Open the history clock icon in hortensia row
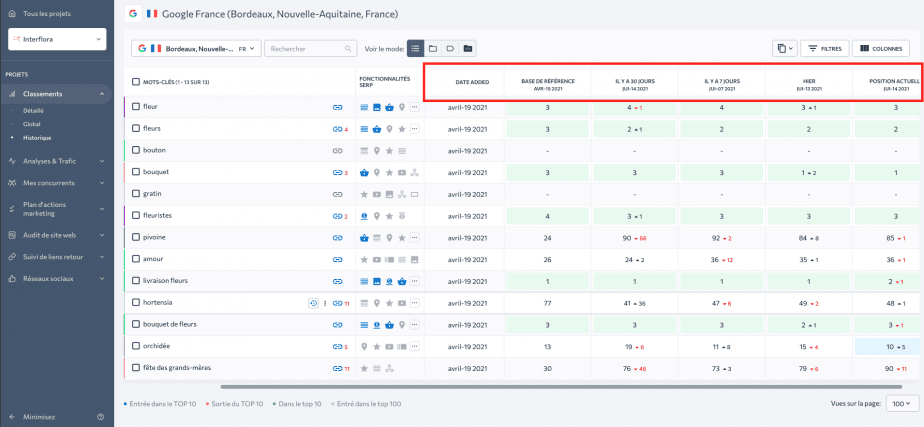Viewport: 924px width, 427px height. click(x=314, y=303)
